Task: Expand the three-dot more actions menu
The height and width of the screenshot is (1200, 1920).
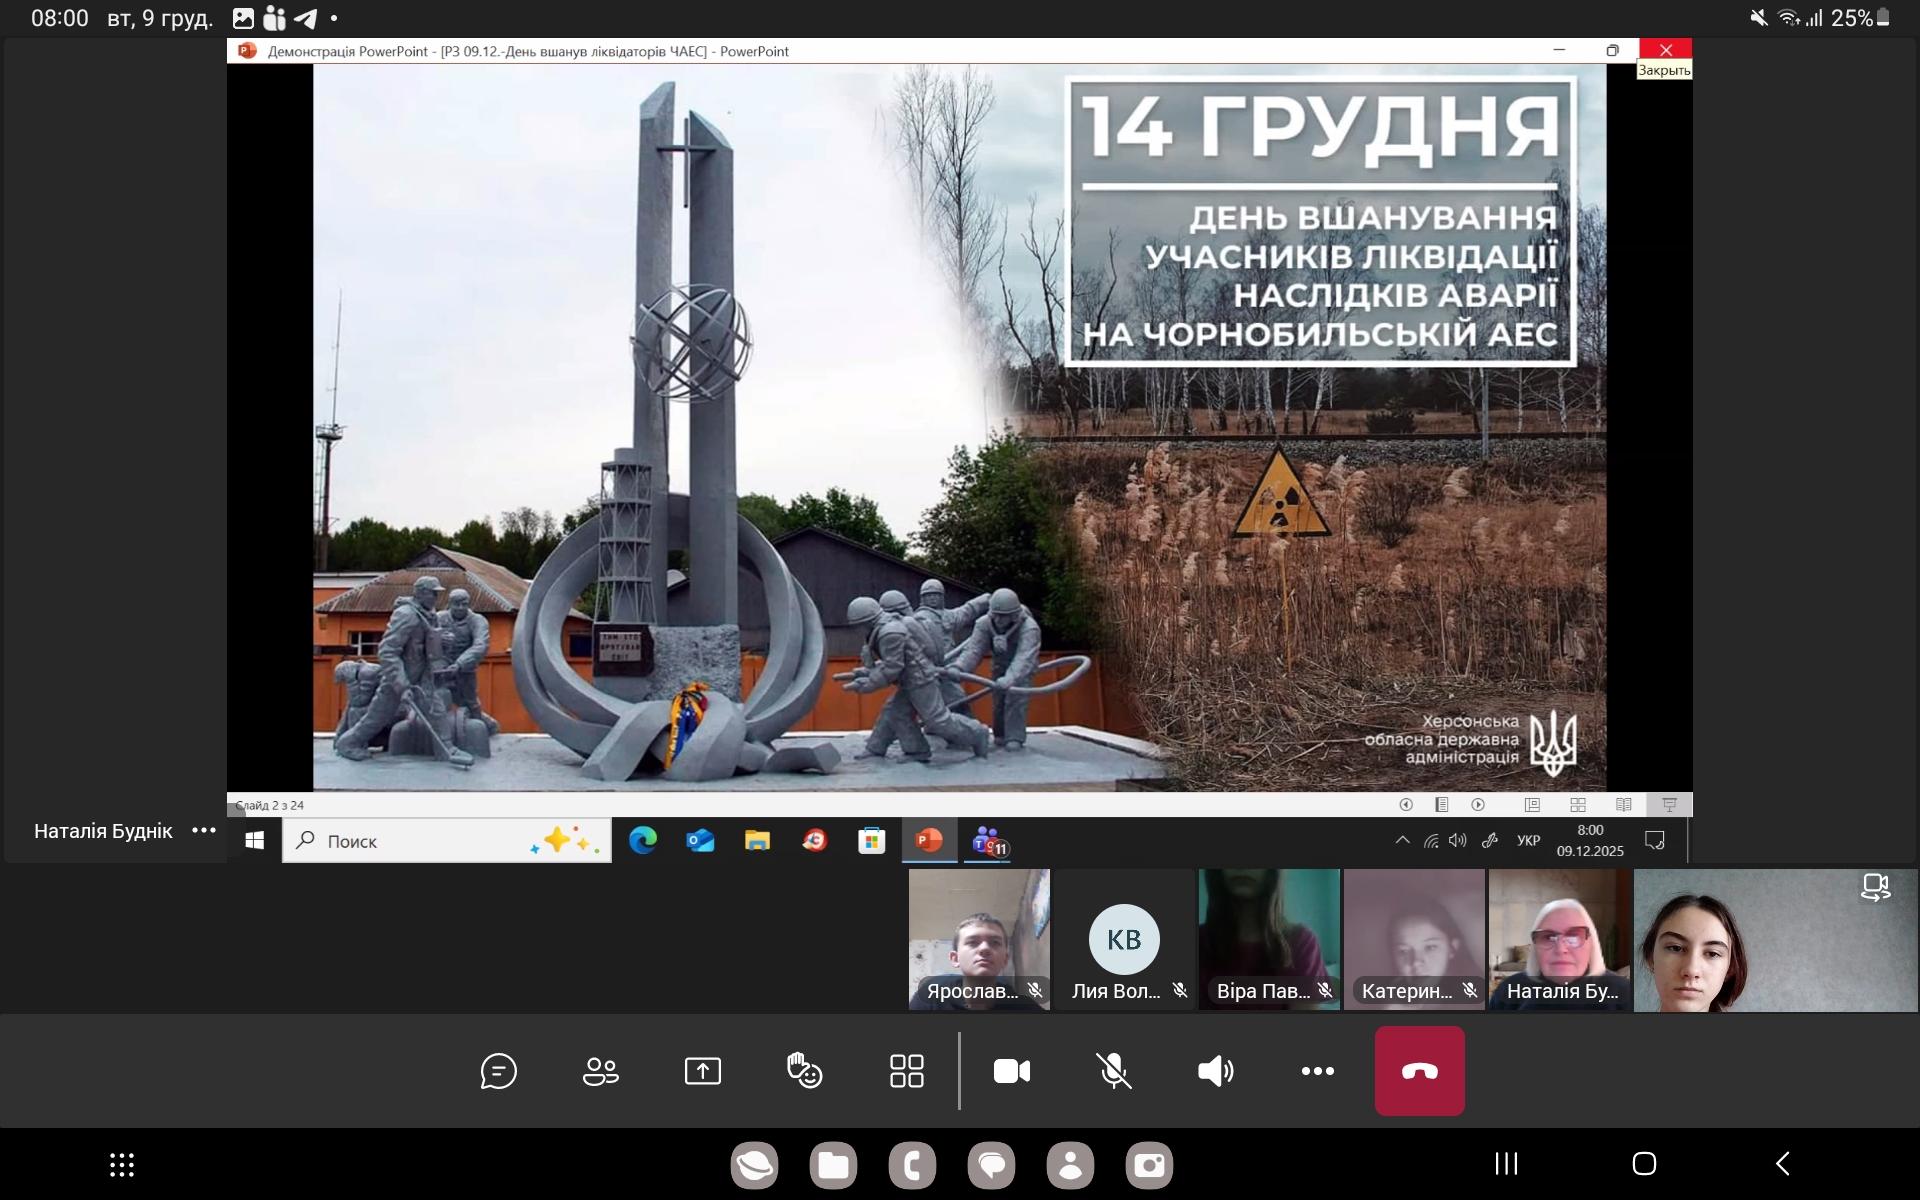Action: [1317, 1071]
